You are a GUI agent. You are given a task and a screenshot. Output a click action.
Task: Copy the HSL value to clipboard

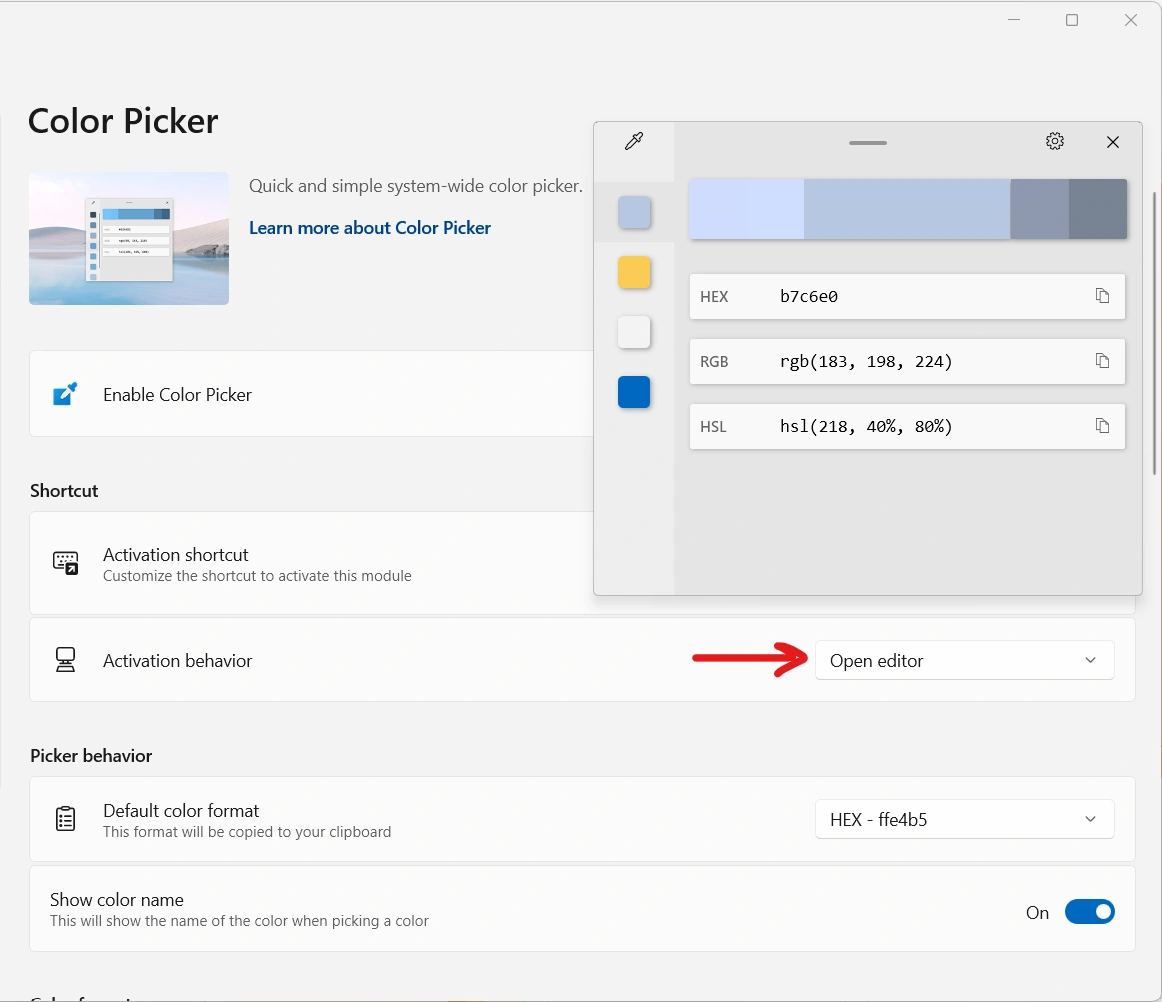click(x=1102, y=426)
